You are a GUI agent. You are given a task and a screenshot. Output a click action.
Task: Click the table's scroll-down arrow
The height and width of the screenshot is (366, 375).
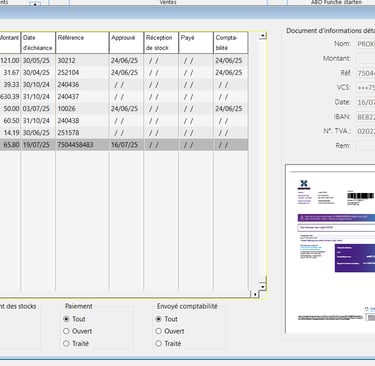pyautogui.click(x=263, y=287)
